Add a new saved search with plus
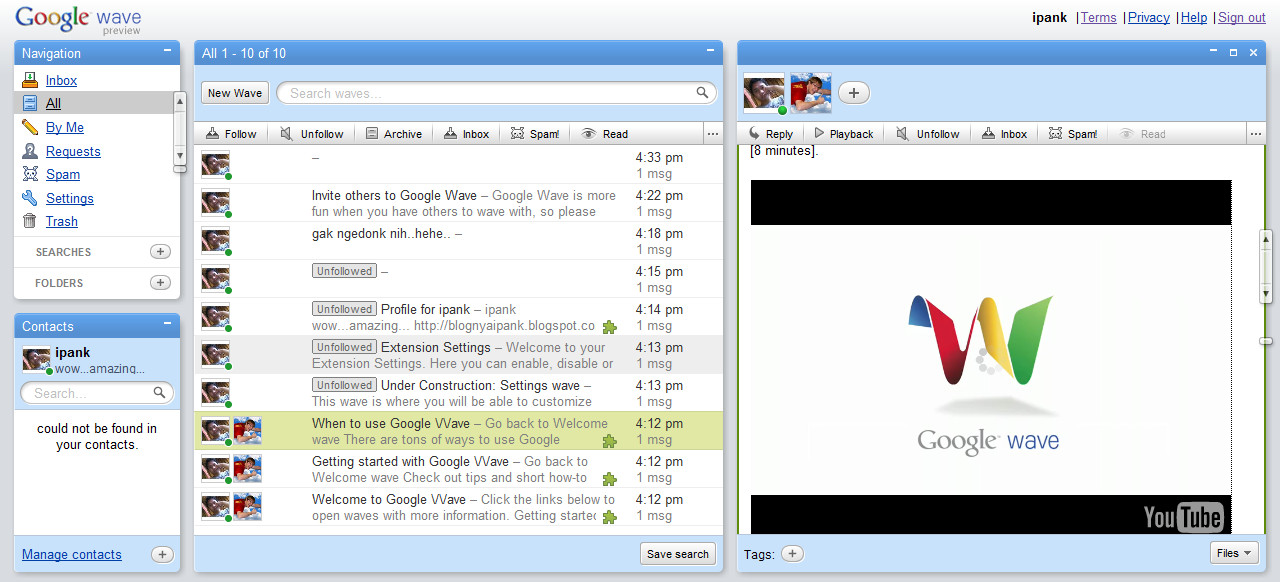This screenshot has height=582, width=1280. pos(160,252)
